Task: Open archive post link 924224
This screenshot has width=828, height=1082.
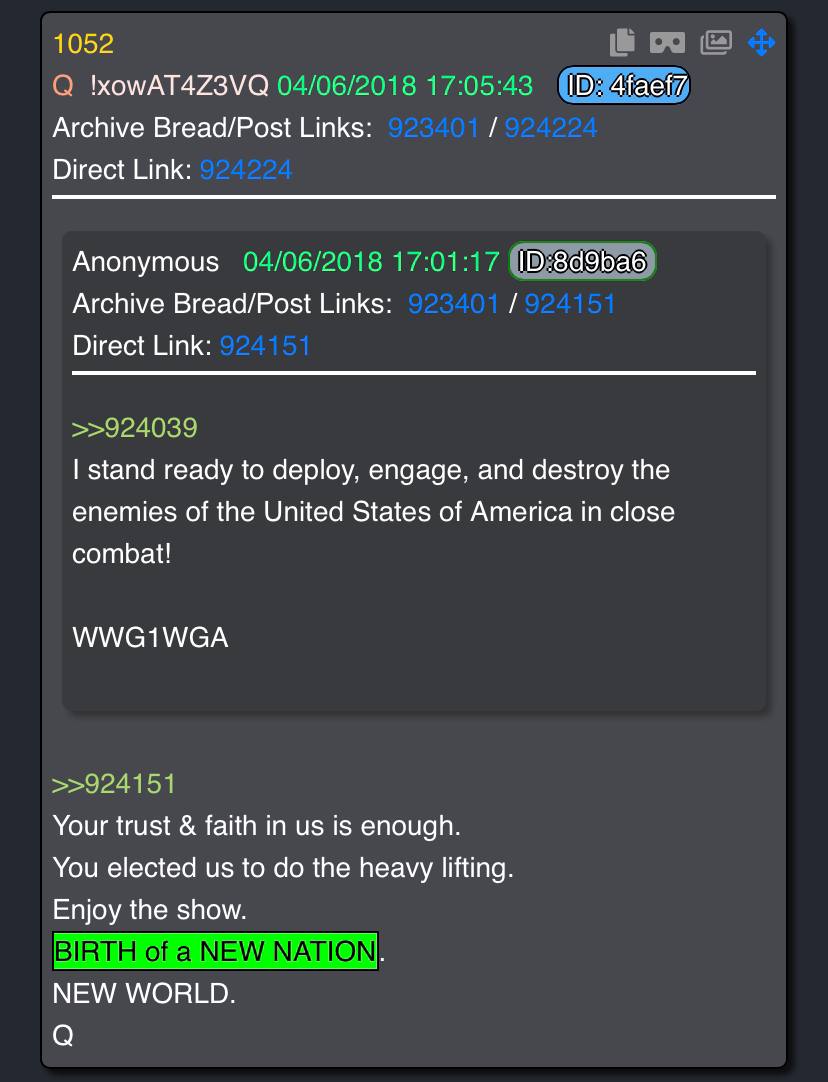Action: [x=551, y=128]
